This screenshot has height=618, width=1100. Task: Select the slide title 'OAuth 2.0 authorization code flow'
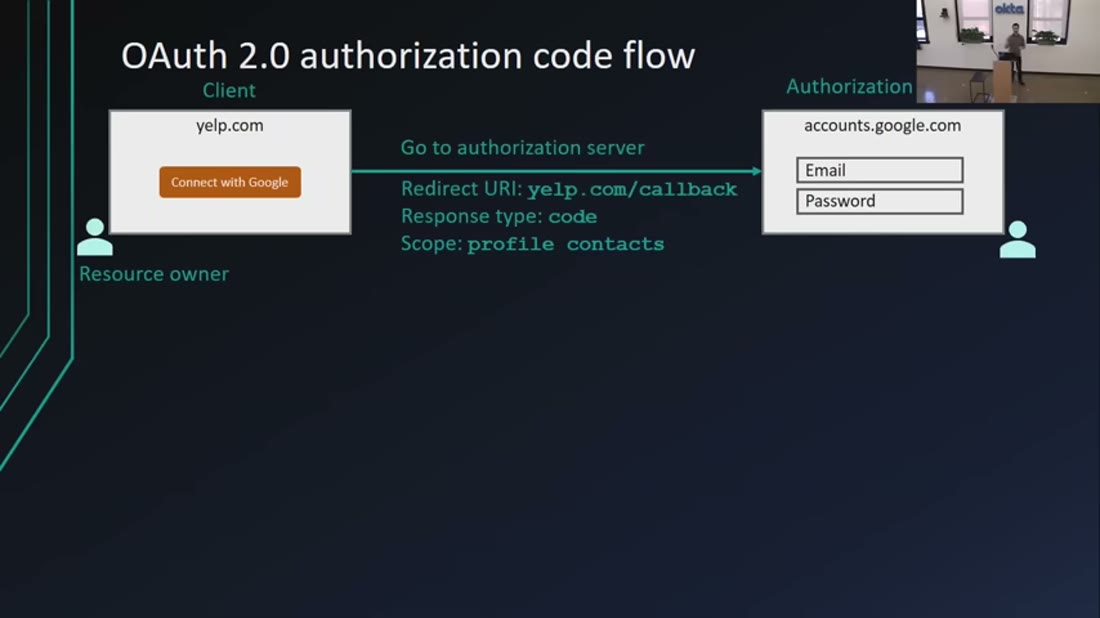408,56
